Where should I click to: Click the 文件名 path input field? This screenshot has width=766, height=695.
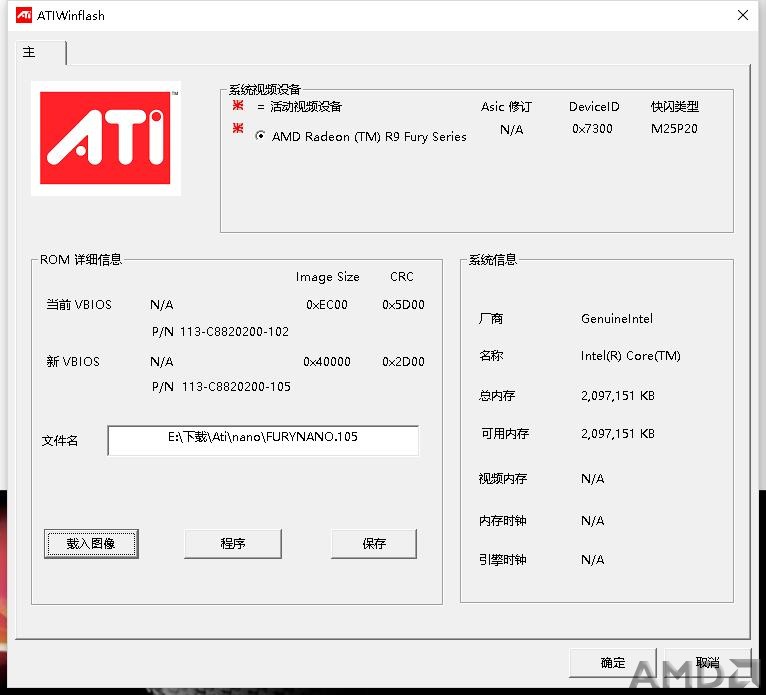click(x=263, y=441)
